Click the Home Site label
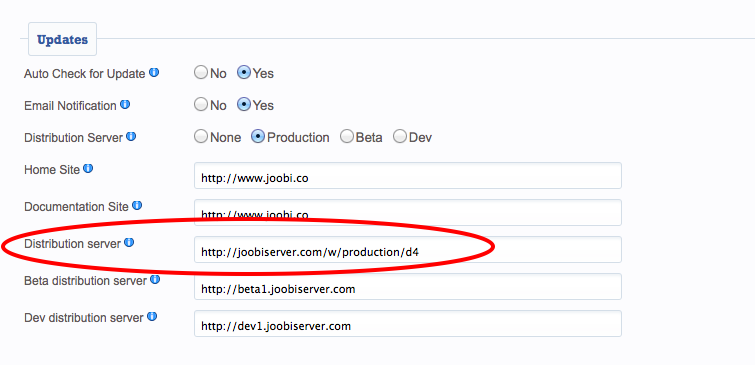 click(x=52, y=169)
